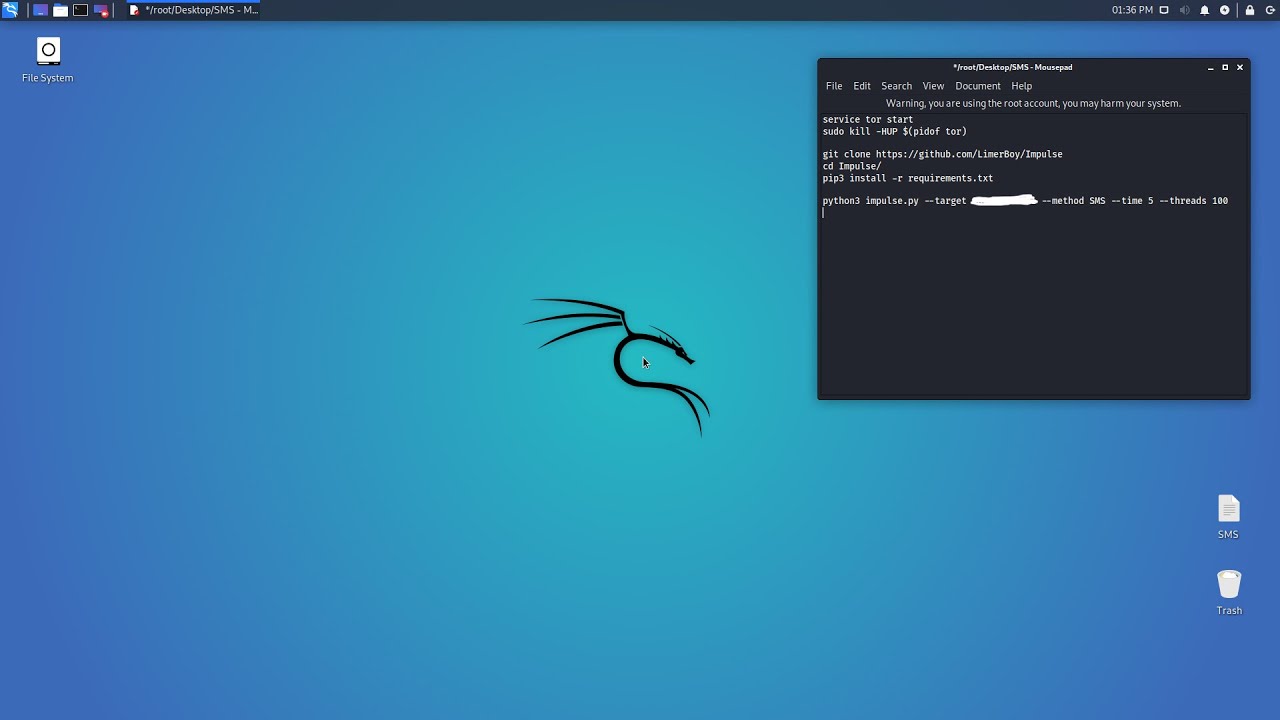The image size is (1280, 720).
Task: Open the clock showing 01:36 PM
Action: coord(1132,10)
